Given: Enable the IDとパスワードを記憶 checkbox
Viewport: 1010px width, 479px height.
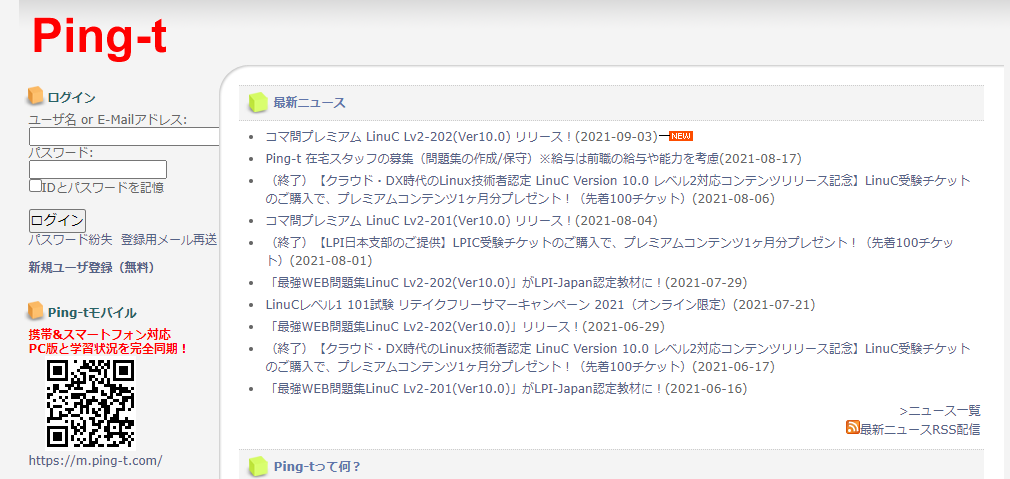Looking at the screenshot, I should (x=35, y=185).
